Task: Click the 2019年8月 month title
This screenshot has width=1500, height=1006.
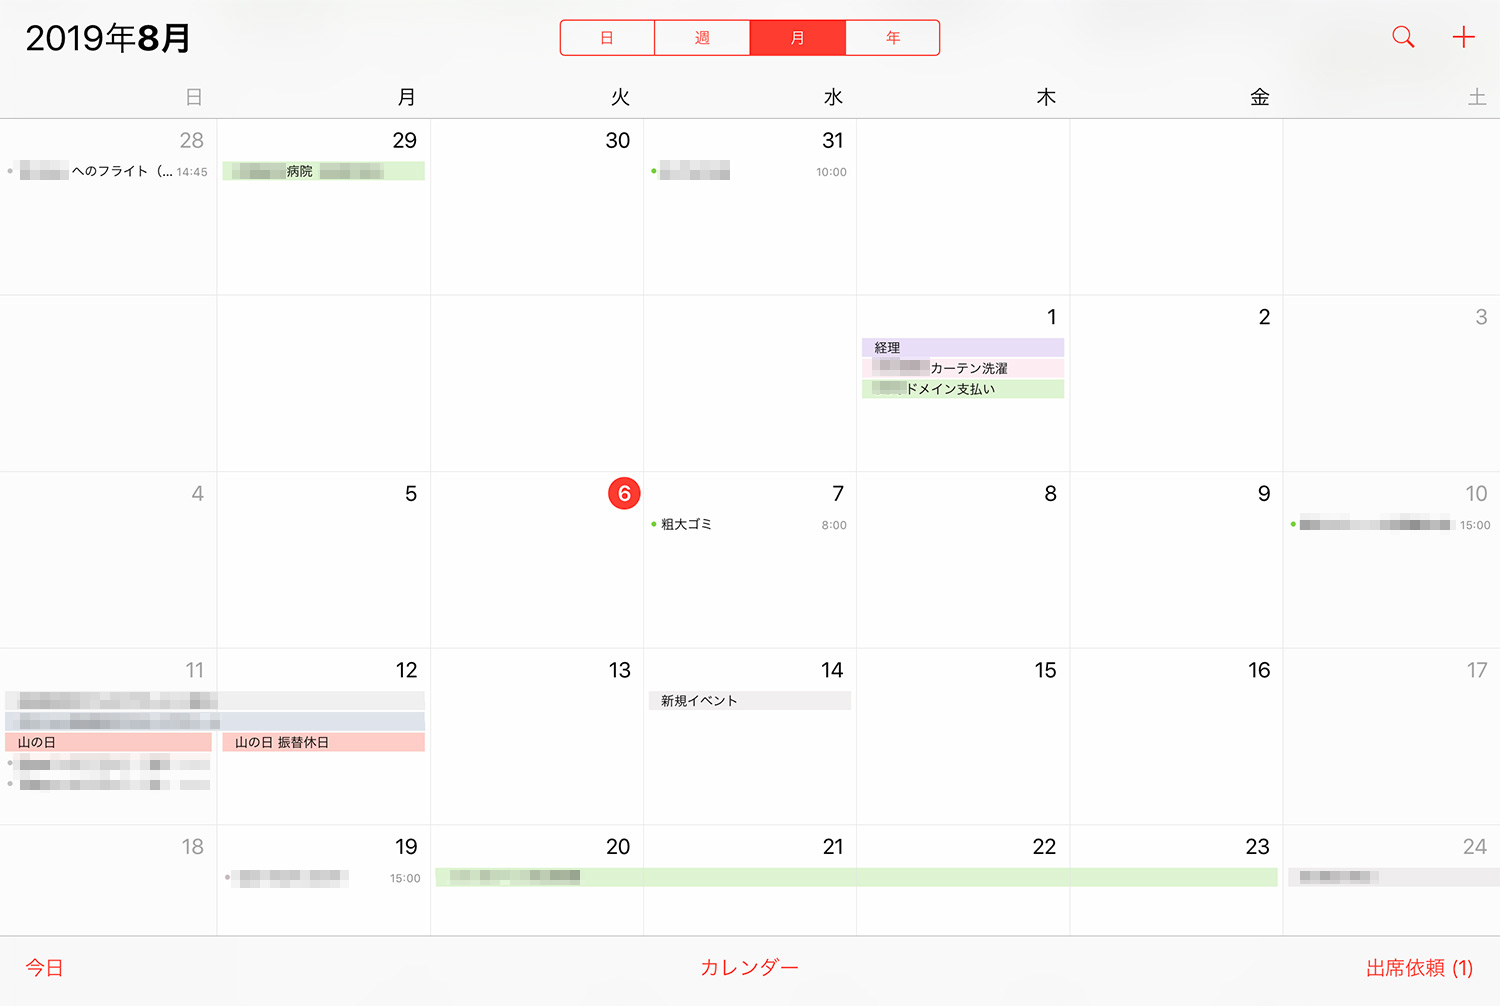Action: [x=108, y=38]
